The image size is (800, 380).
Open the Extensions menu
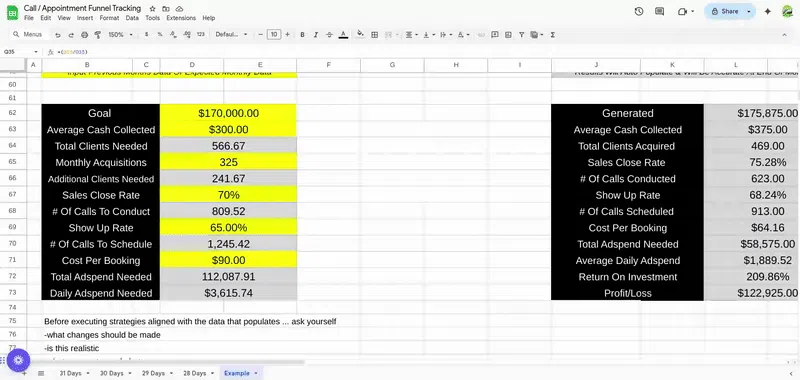[181, 18]
